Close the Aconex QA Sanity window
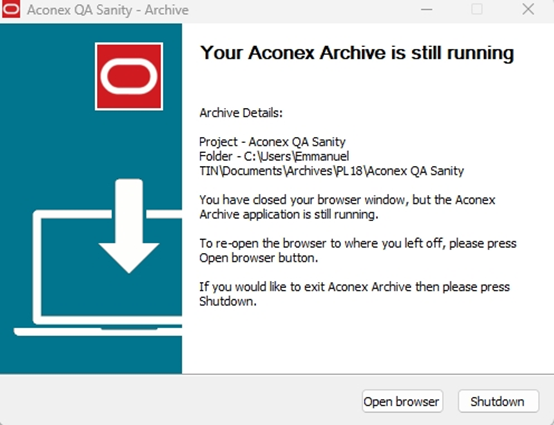Screen dimensions: 554x425 pyautogui.click(x=528, y=9)
